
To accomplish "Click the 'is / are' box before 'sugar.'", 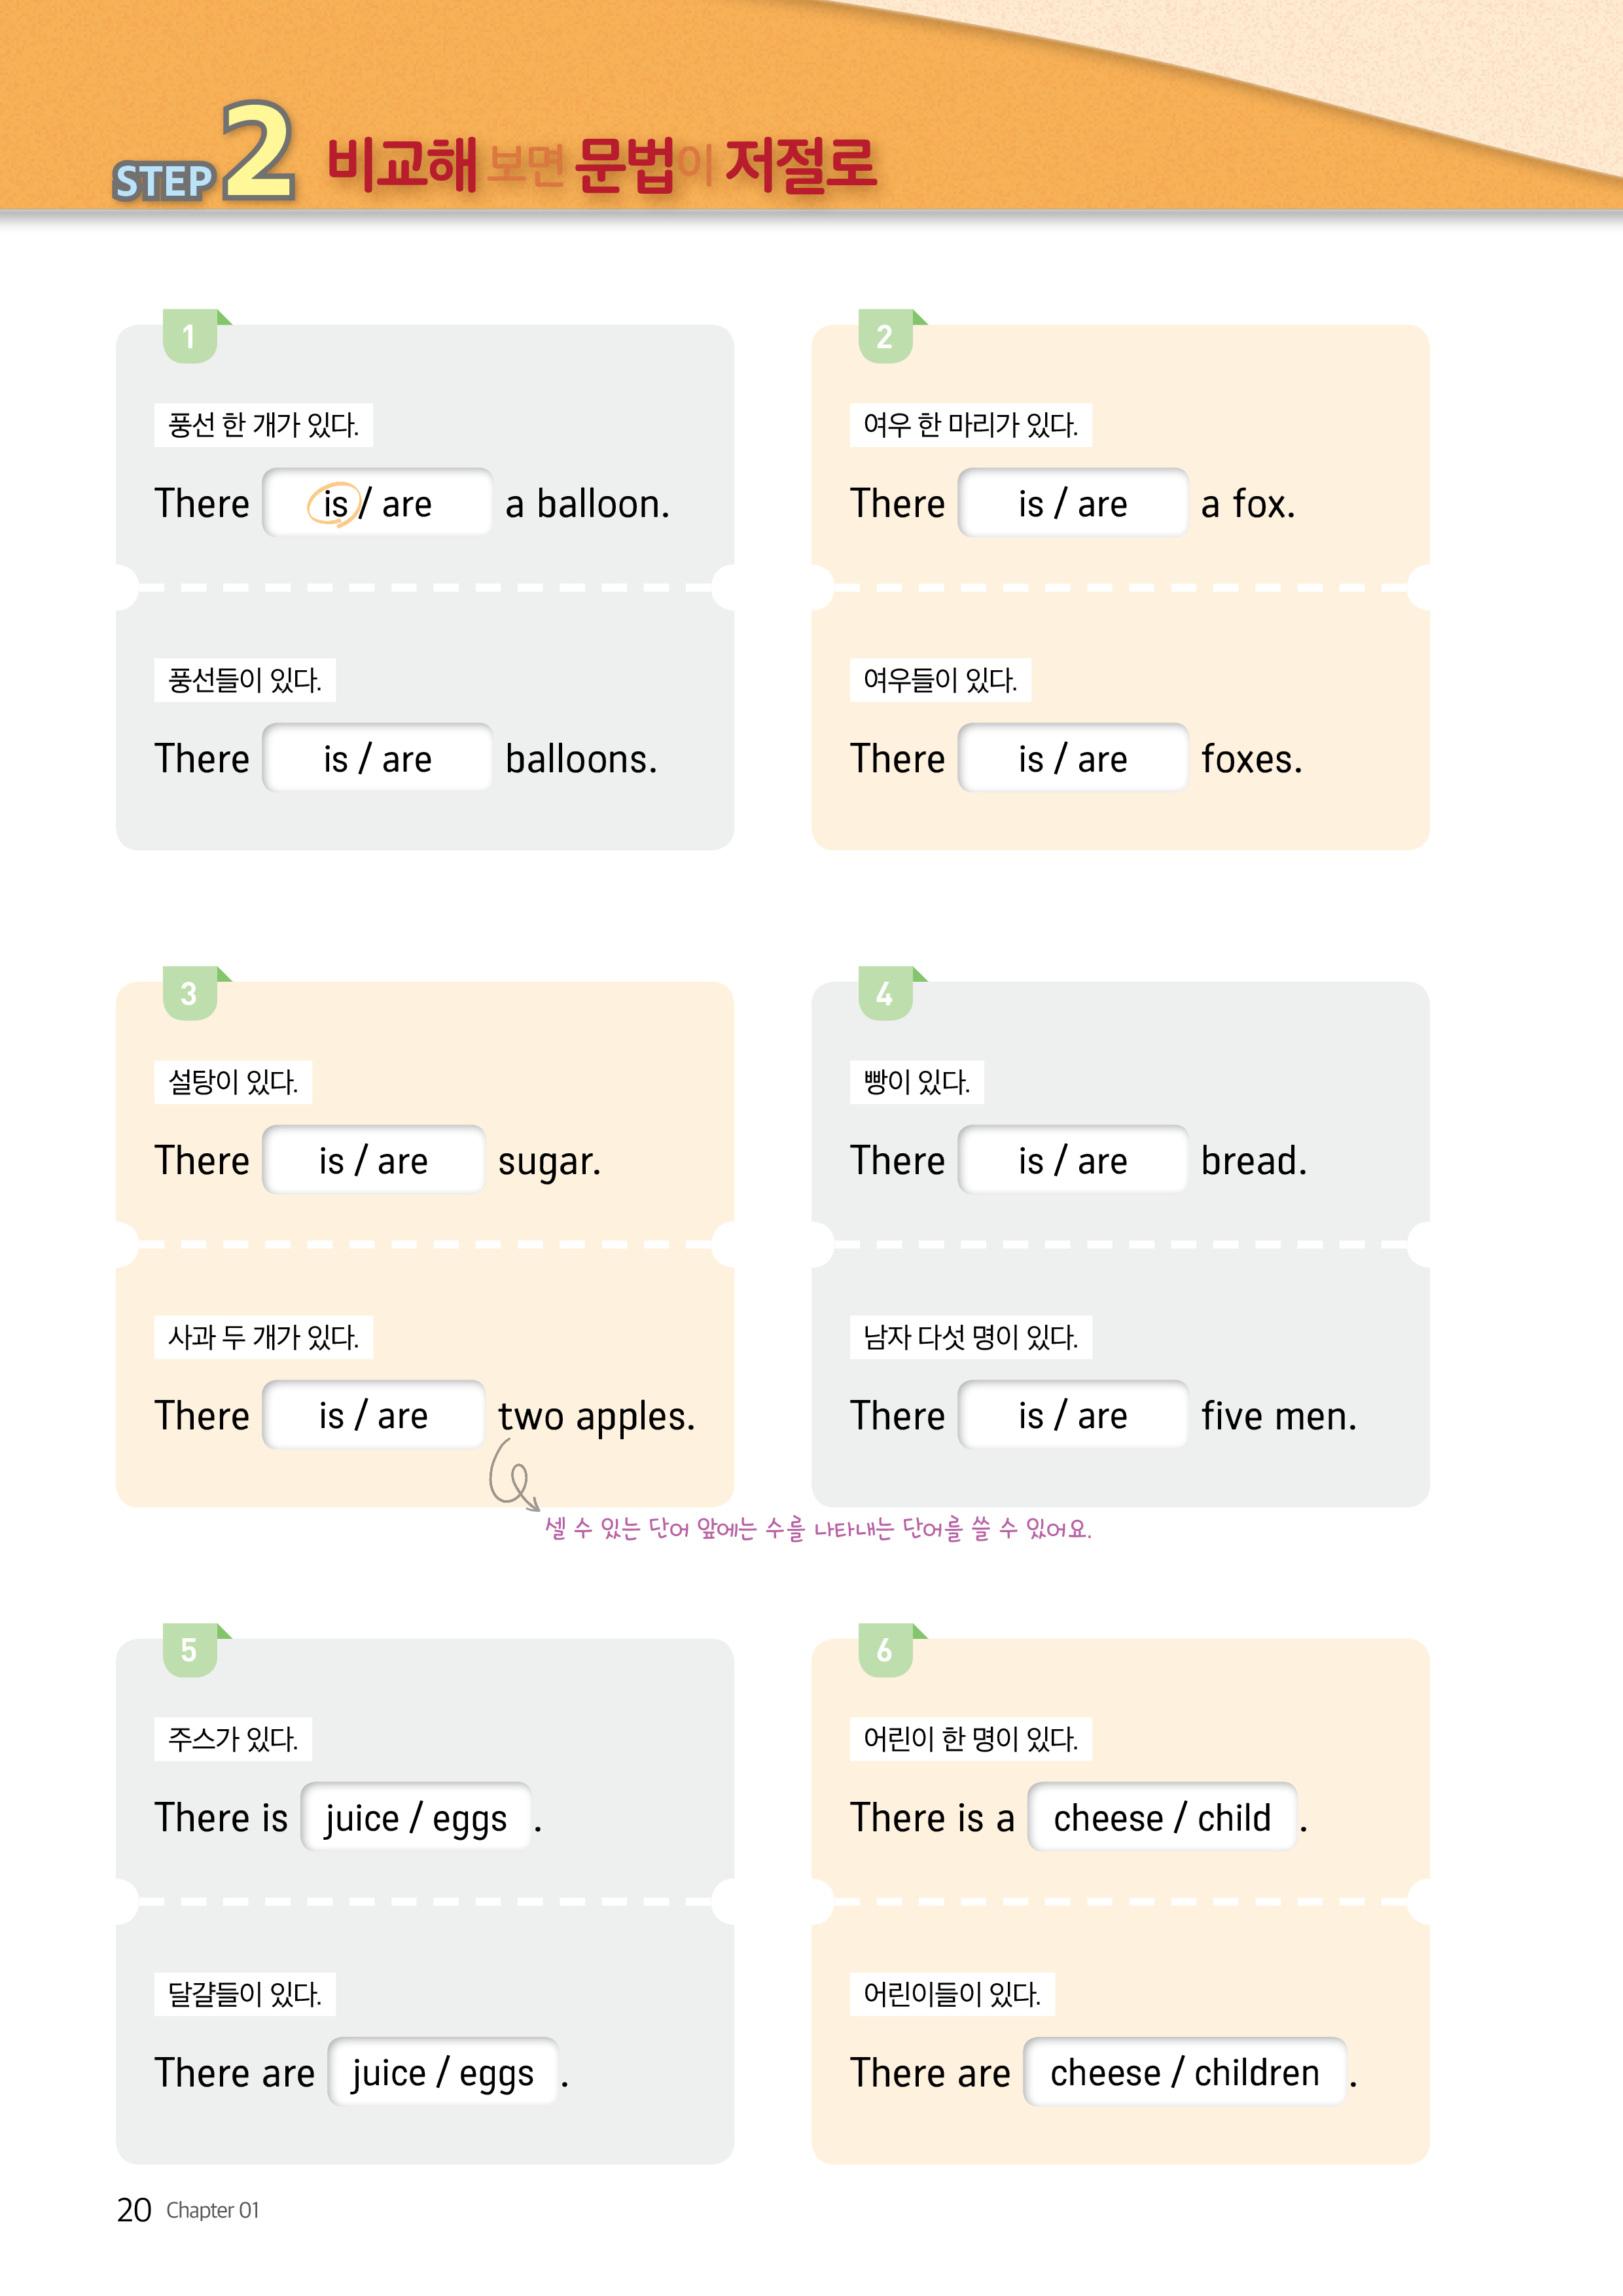I will click(373, 1161).
